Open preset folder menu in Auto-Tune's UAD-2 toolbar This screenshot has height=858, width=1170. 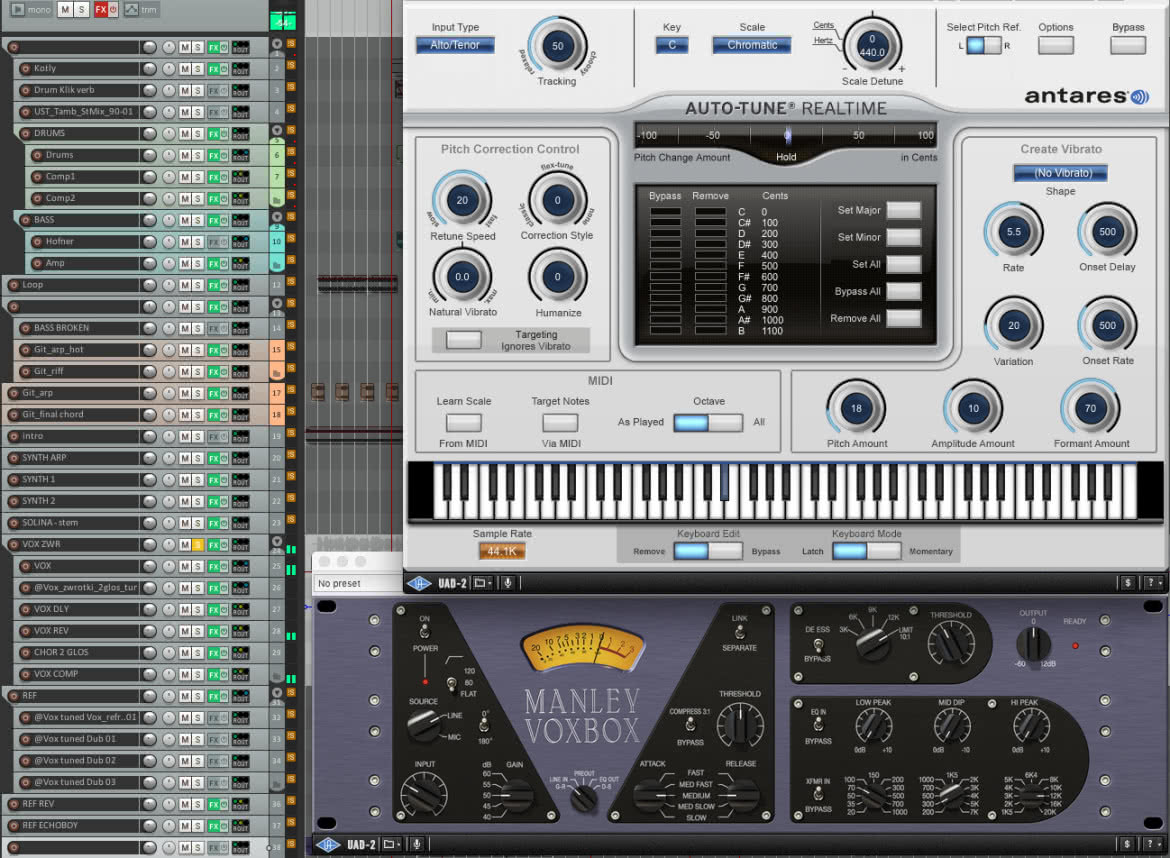pyautogui.click(x=483, y=583)
